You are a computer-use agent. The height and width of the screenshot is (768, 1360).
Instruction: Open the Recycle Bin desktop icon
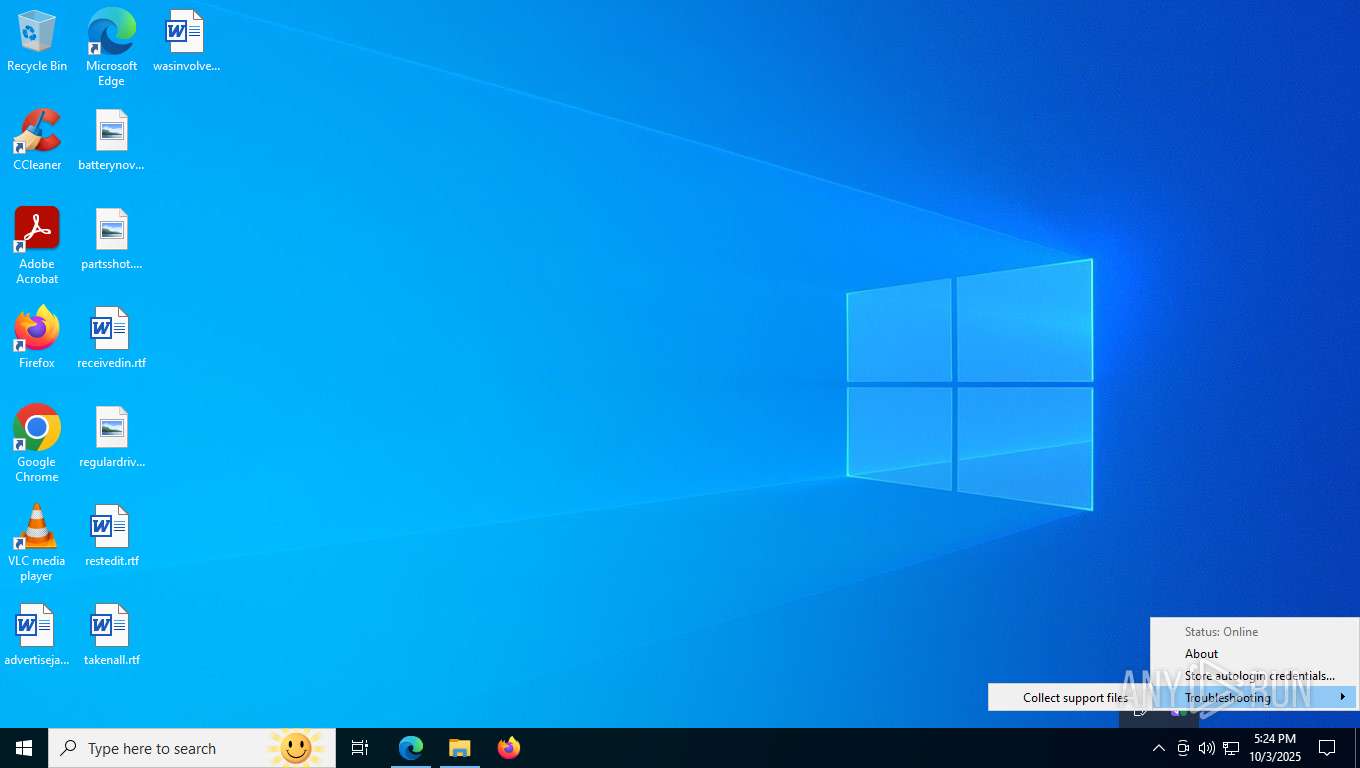(x=37, y=42)
